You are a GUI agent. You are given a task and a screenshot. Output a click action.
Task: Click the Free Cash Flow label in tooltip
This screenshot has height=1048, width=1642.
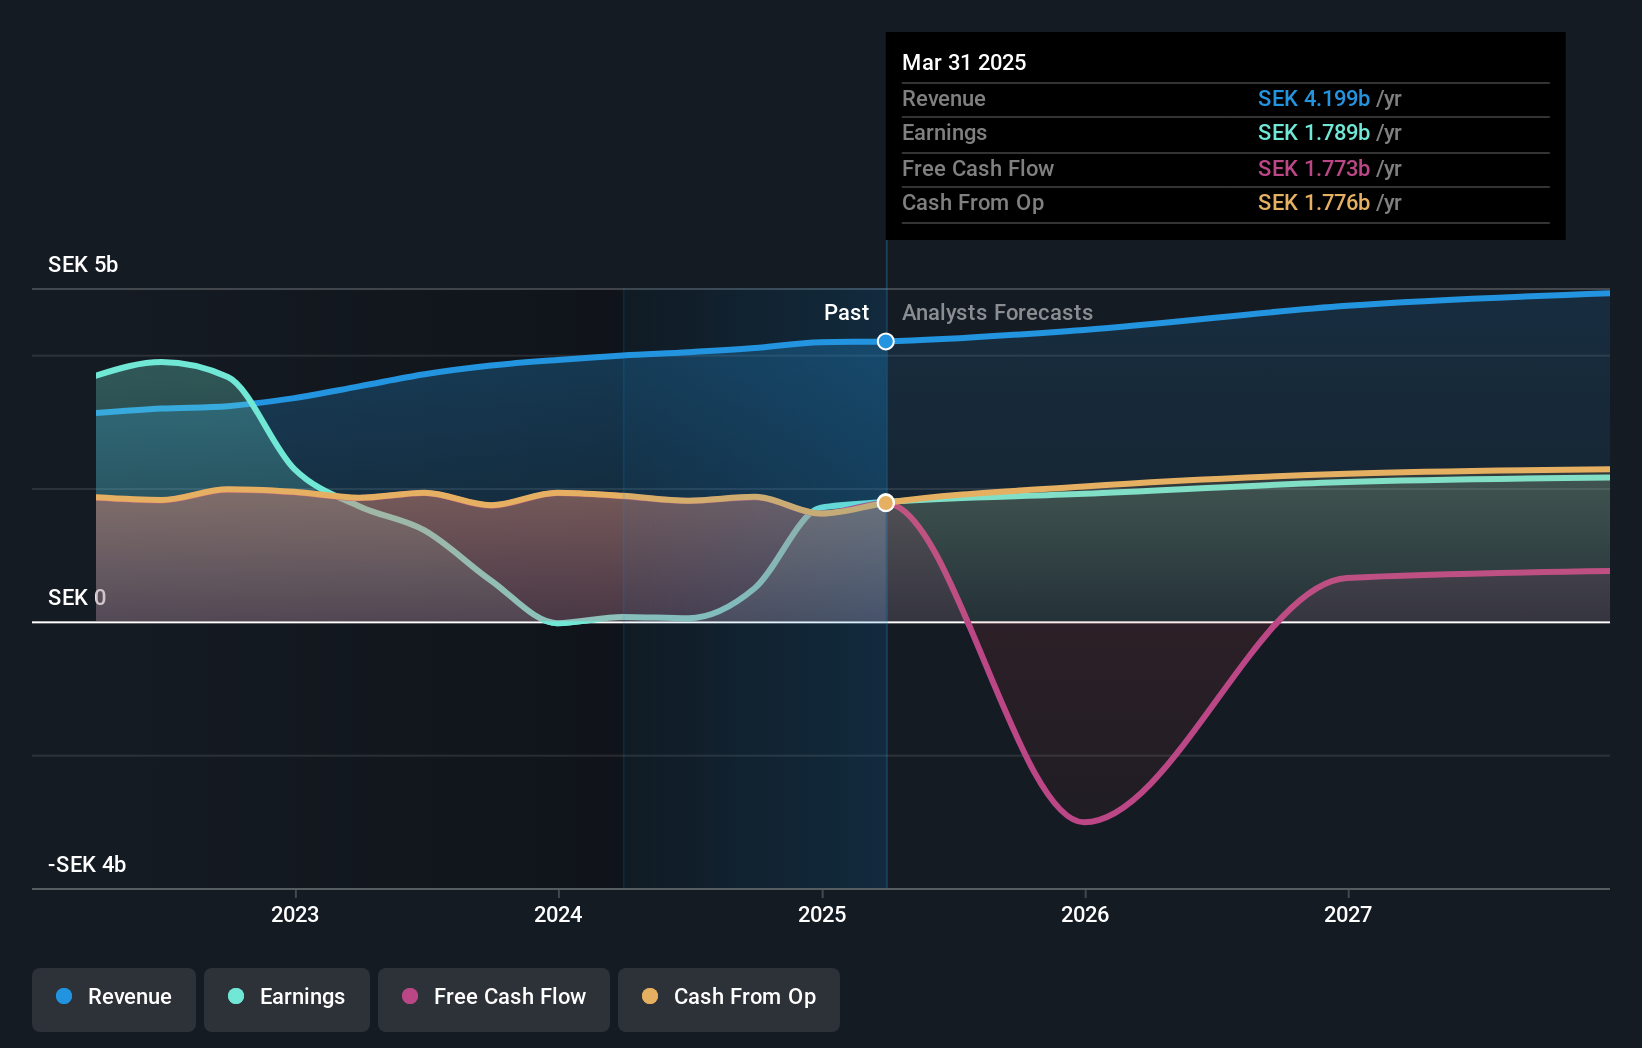pyautogui.click(x=978, y=168)
